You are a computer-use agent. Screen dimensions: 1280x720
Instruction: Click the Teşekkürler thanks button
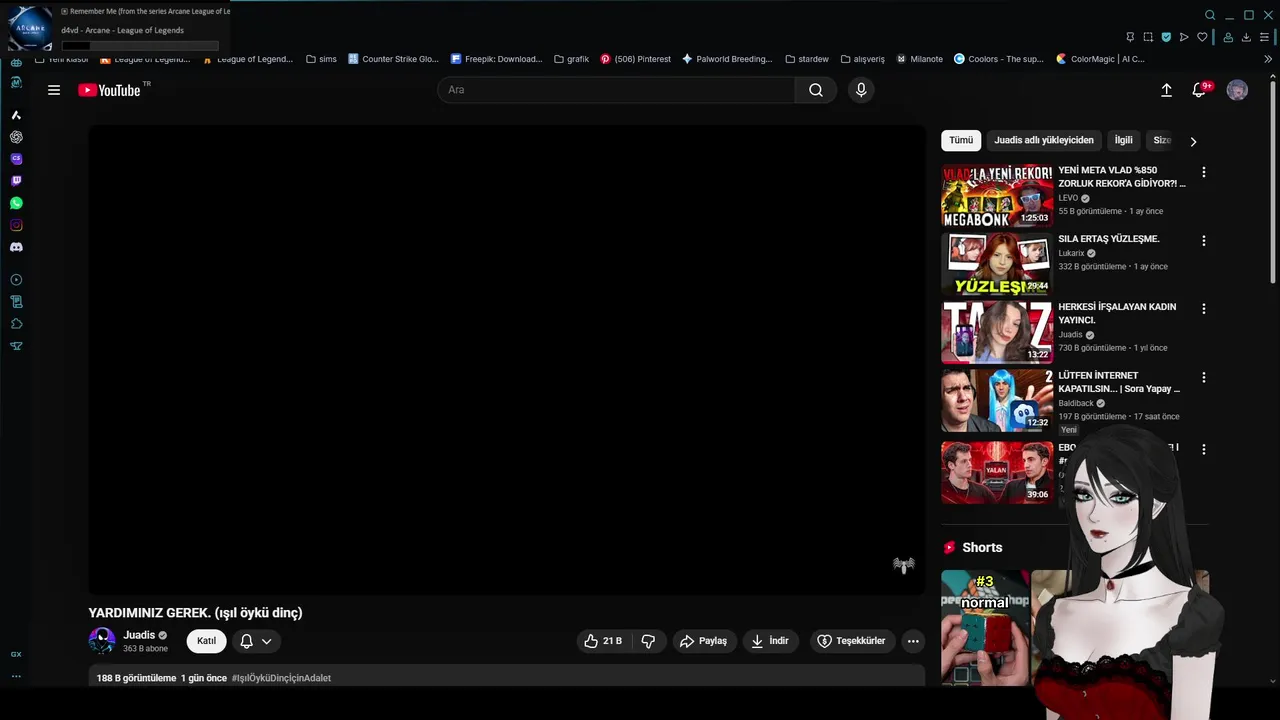(x=851, y=641)
